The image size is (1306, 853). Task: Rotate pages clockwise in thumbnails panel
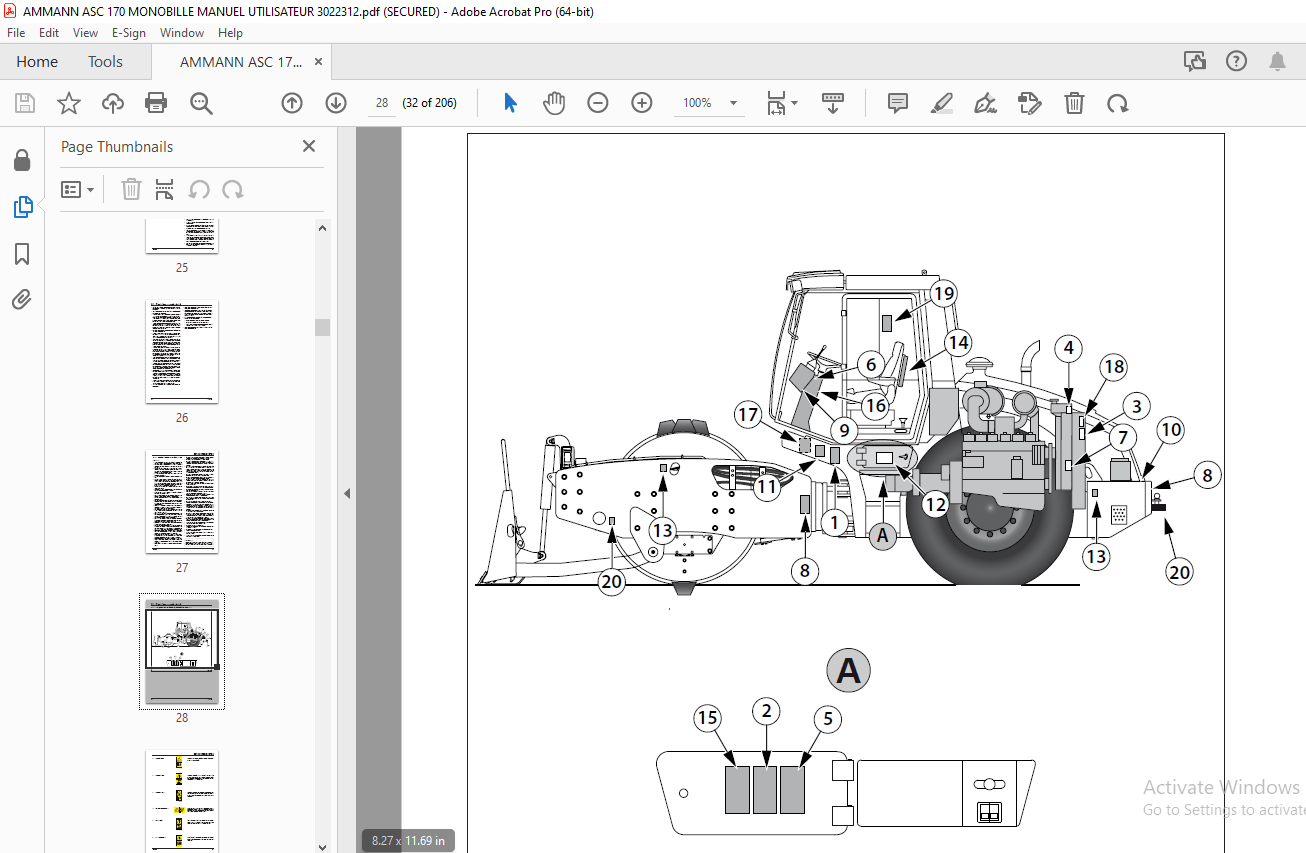pos(233,190)
